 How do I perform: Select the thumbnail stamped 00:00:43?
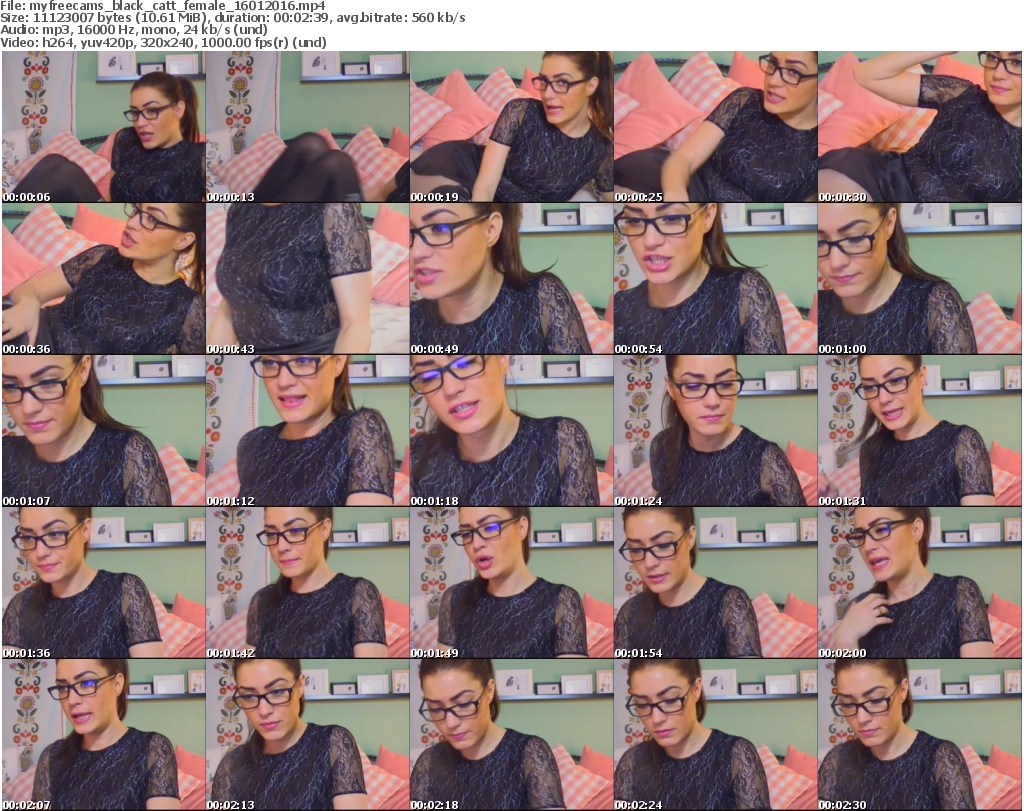coord(308,279)
